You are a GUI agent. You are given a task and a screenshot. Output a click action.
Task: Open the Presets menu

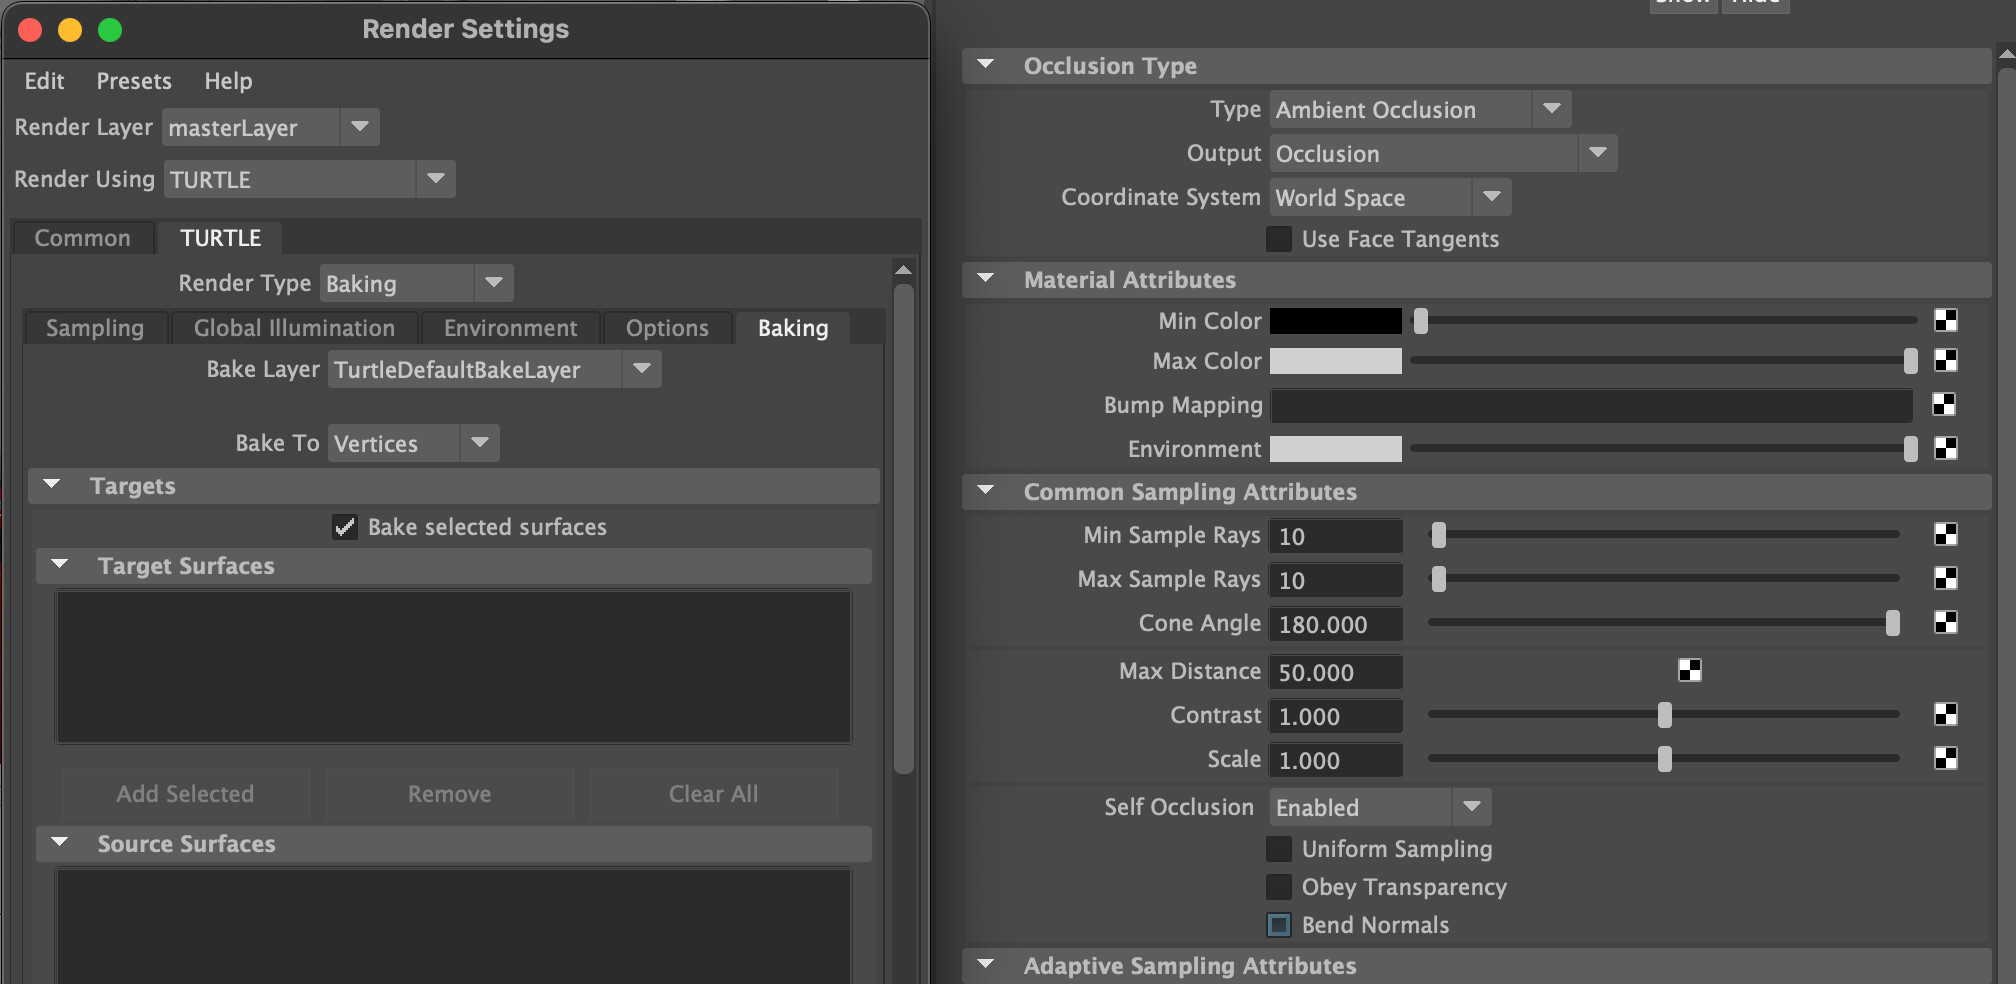tap(134, 81)
